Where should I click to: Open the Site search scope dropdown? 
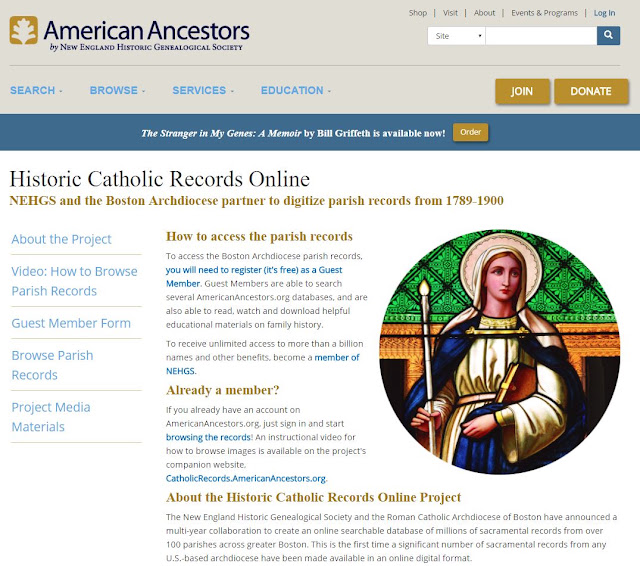coord(456,36)
